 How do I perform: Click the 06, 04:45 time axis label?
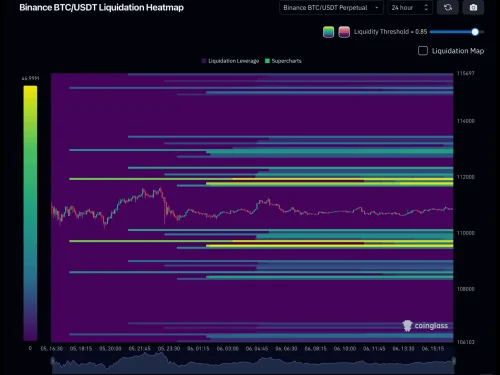coord(257,349)
